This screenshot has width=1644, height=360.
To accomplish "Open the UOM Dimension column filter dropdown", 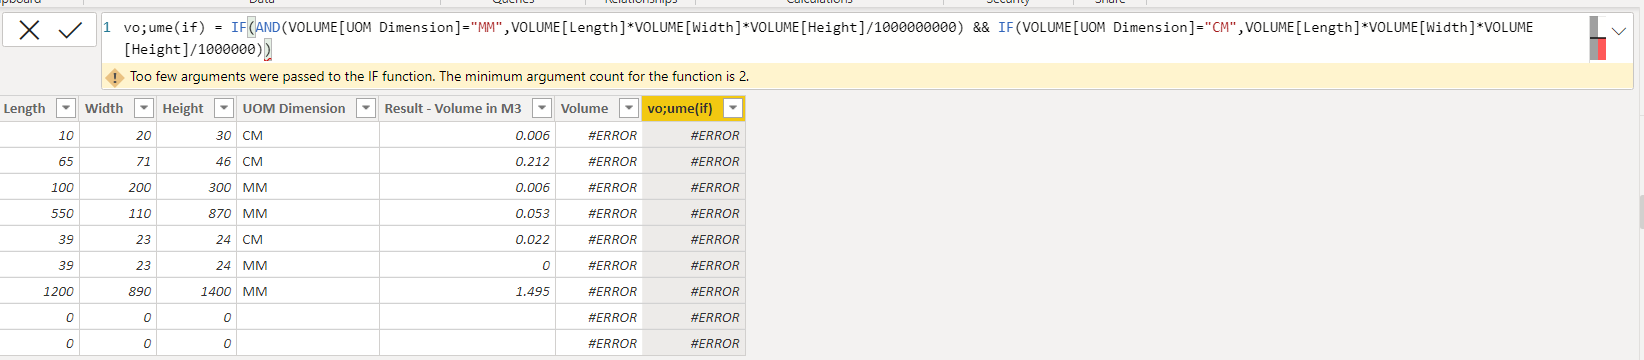I will pyautogui.click(x=366, y=108).
